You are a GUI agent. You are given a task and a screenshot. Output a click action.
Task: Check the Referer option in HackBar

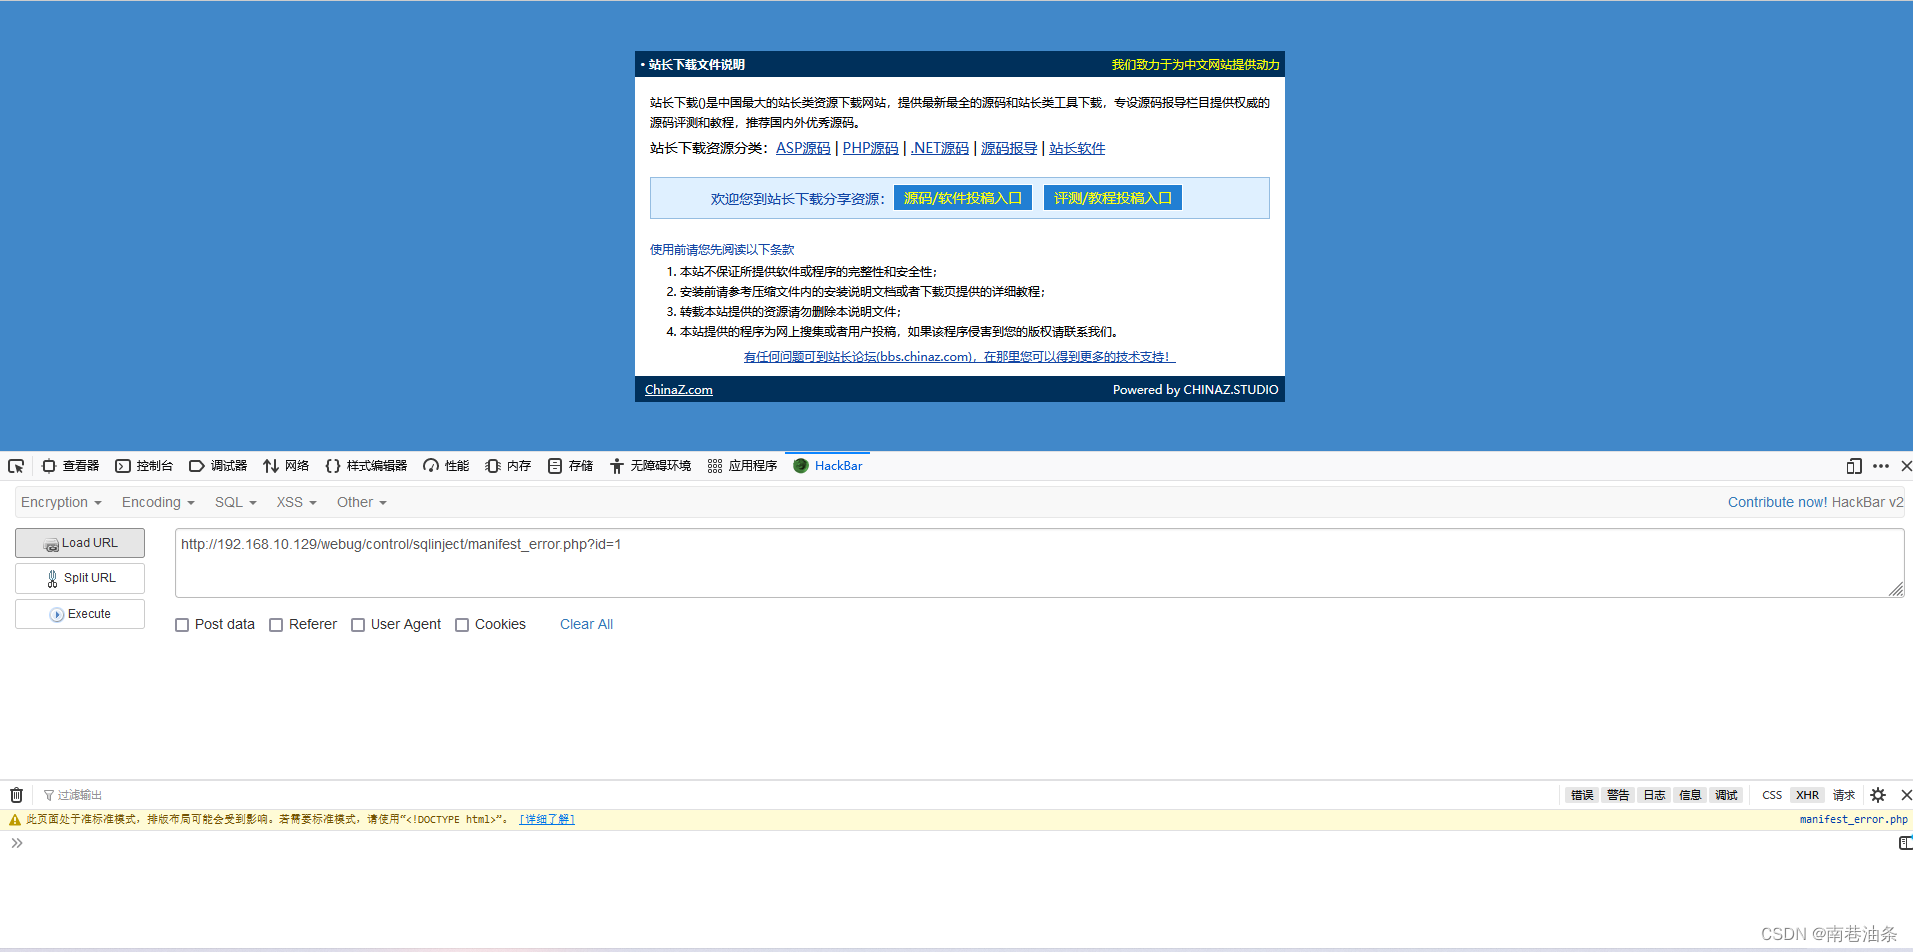[x=276, y=624]
